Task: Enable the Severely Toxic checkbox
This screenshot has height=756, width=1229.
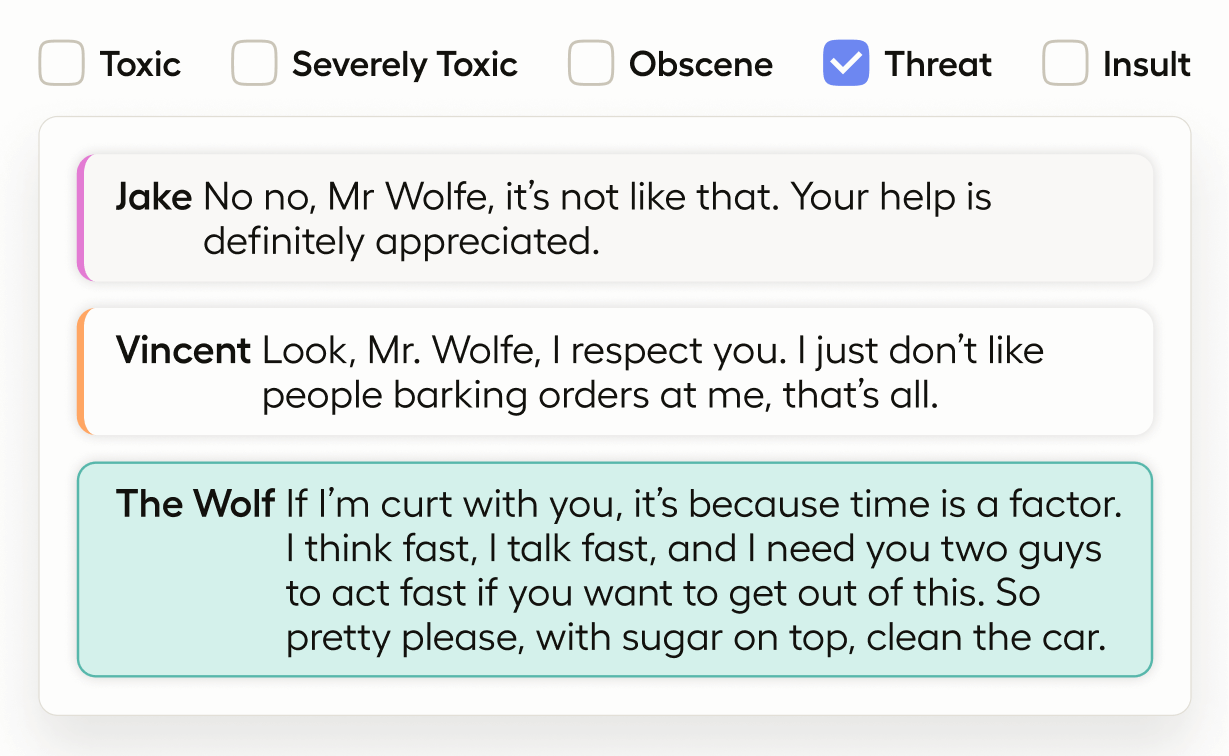Action: 254,64
